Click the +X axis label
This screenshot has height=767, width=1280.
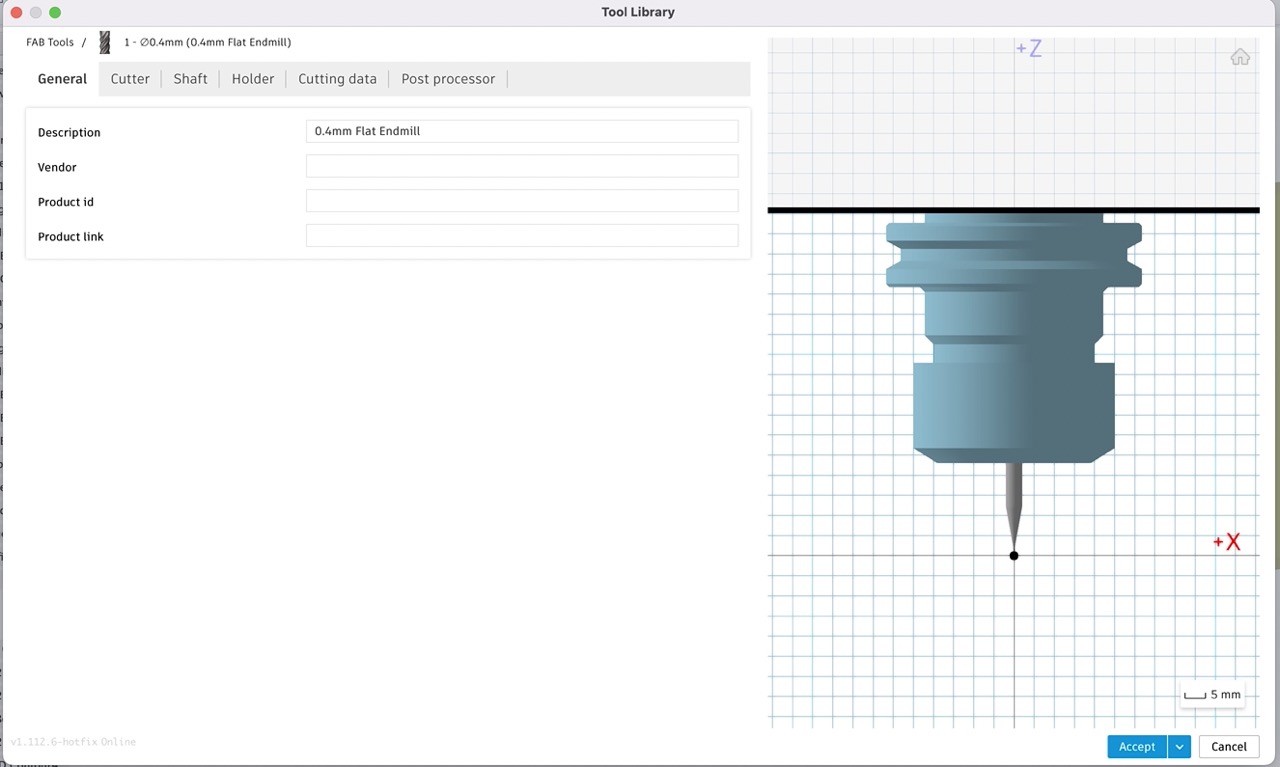(1227, 542)
